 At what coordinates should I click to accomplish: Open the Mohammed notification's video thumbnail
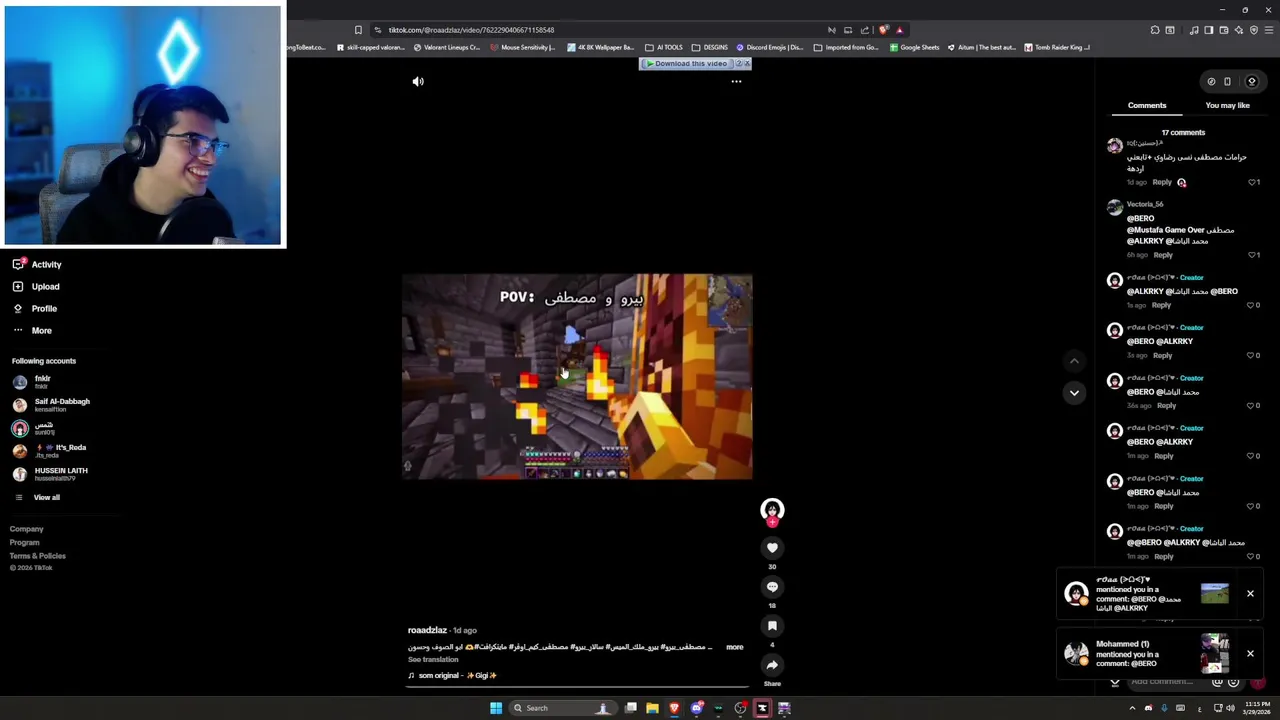click(x=1214, y=654)
